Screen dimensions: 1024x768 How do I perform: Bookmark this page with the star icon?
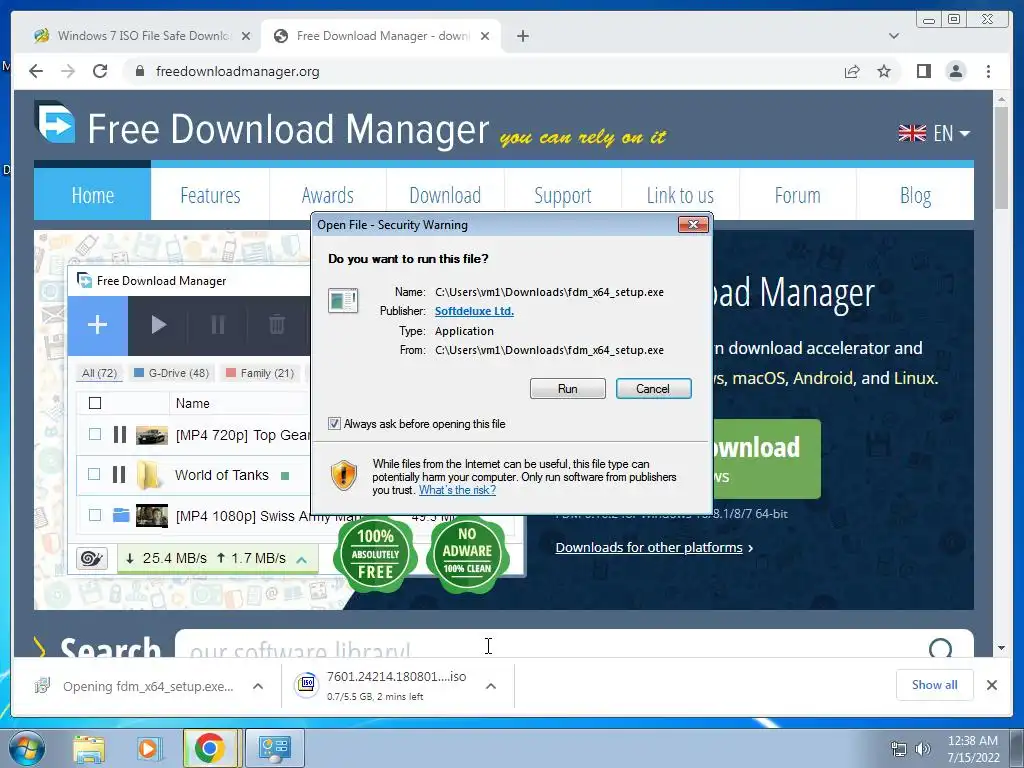tap(884, 71)
